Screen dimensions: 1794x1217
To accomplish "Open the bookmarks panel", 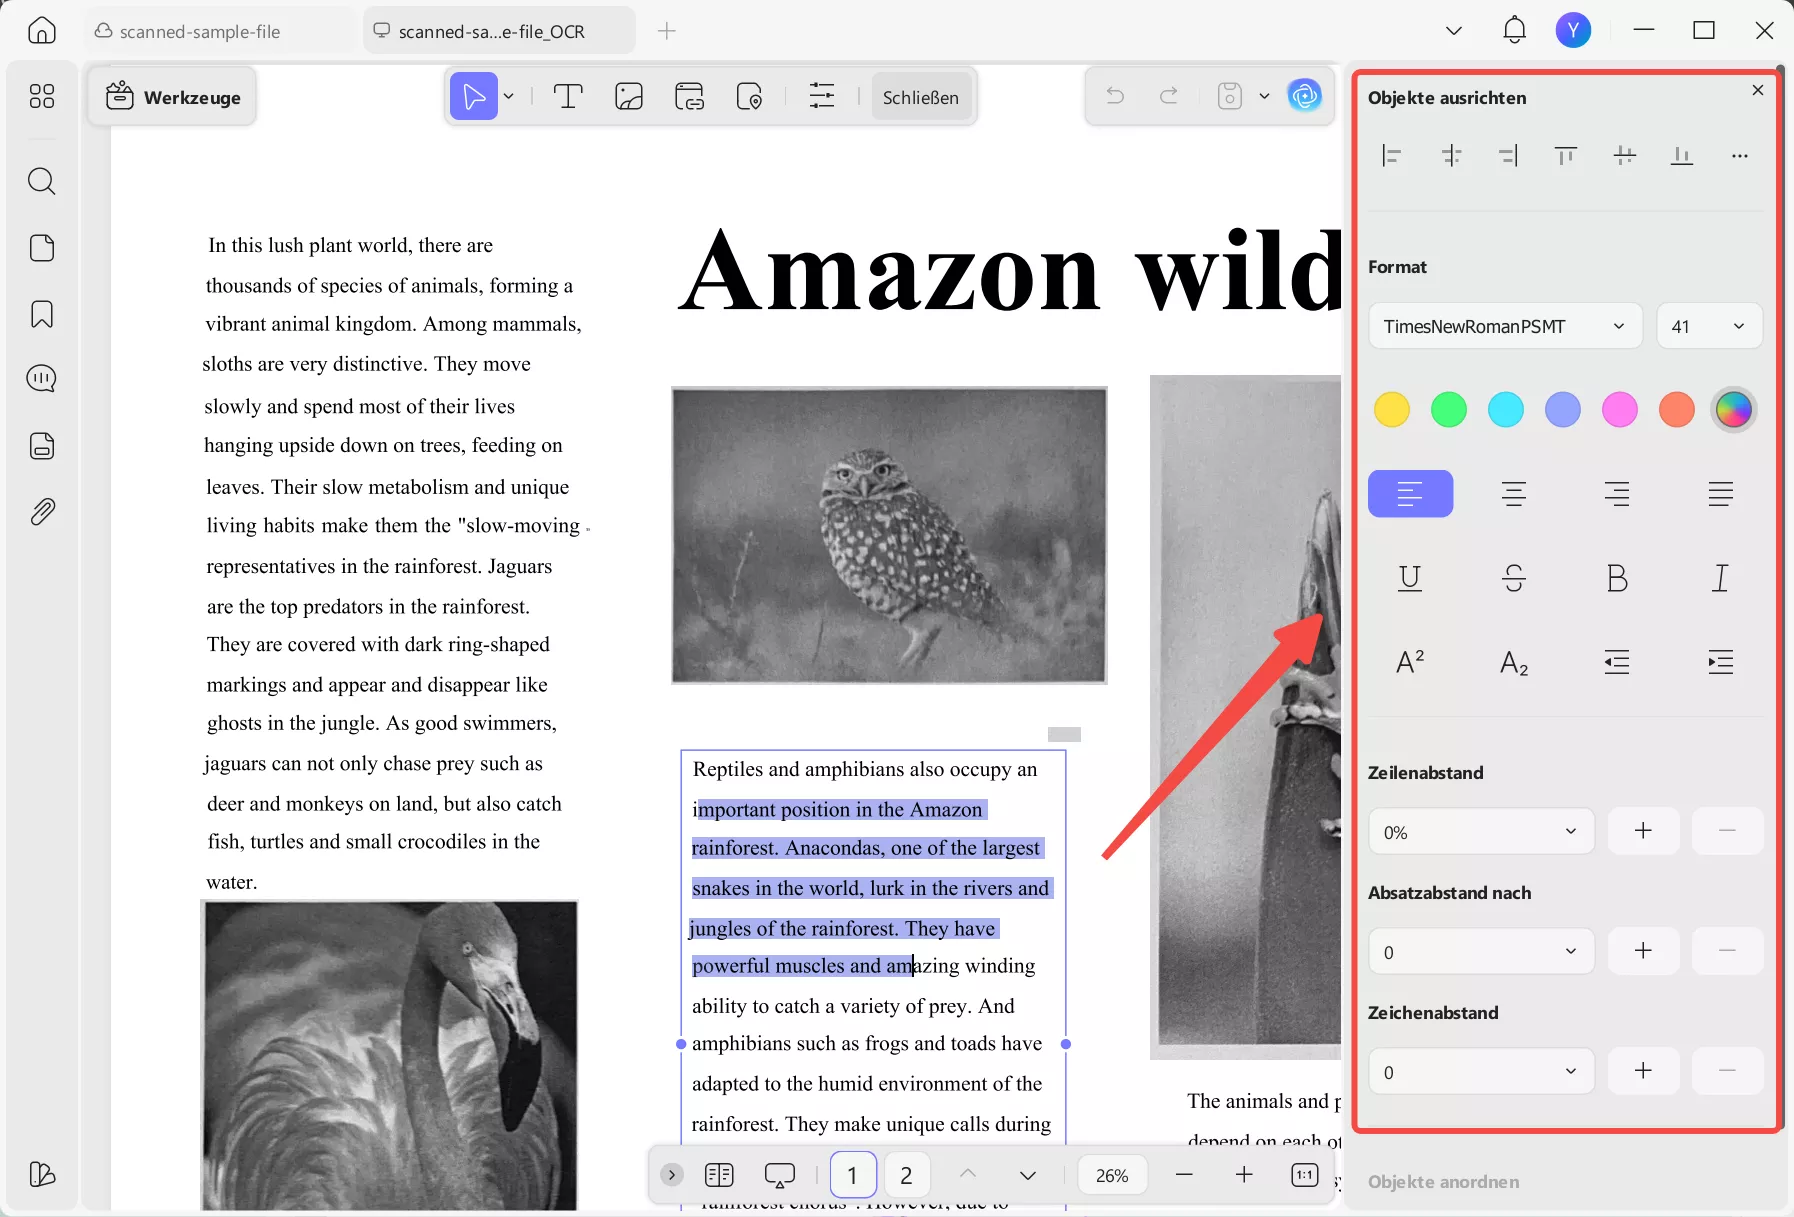I will coord(42,314).
